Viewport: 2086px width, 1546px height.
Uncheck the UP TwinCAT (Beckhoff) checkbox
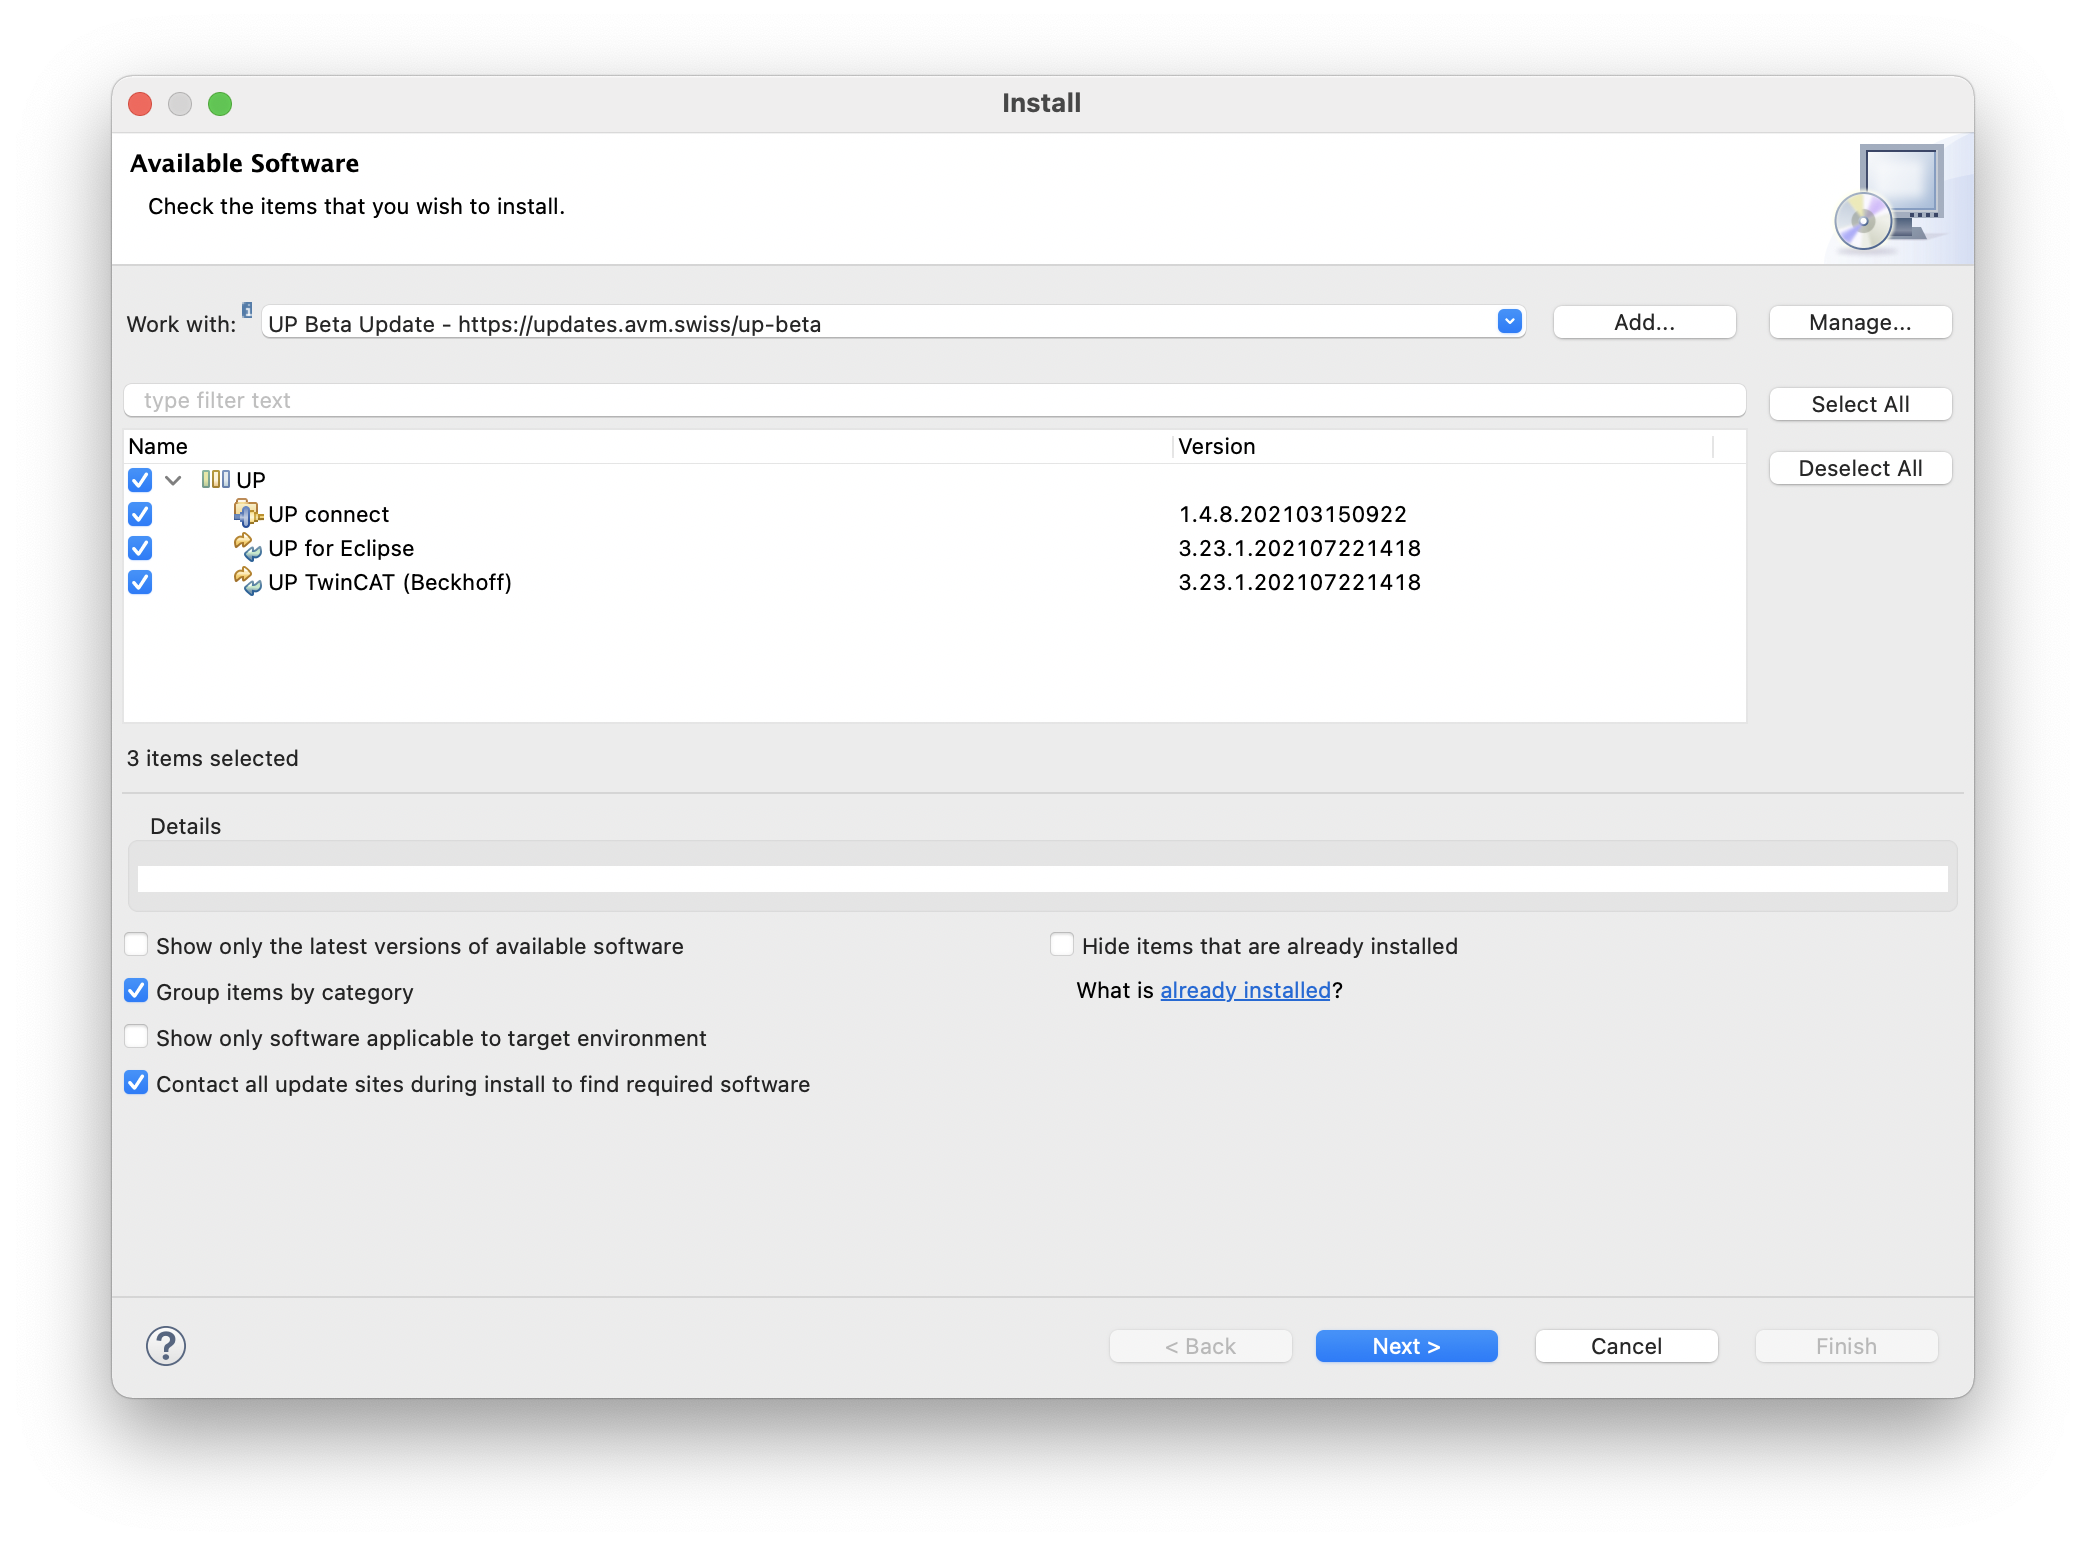click(140, 582)
